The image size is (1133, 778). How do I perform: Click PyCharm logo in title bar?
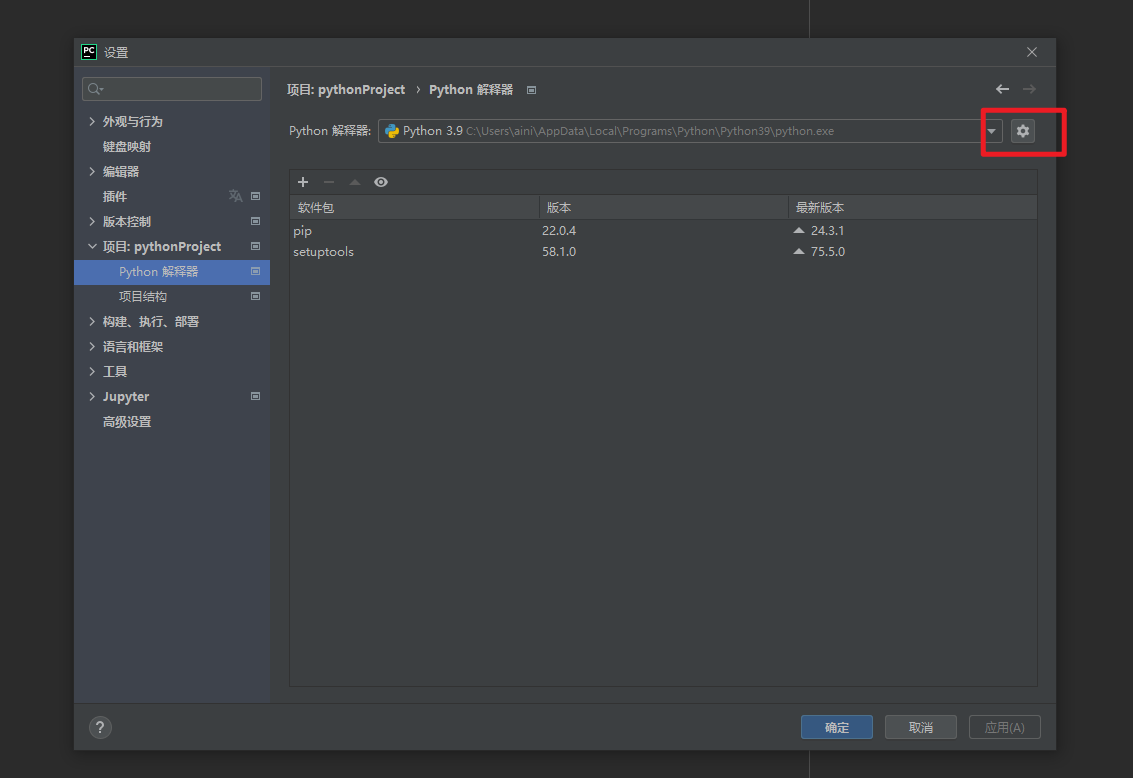(x=89, y=52)
